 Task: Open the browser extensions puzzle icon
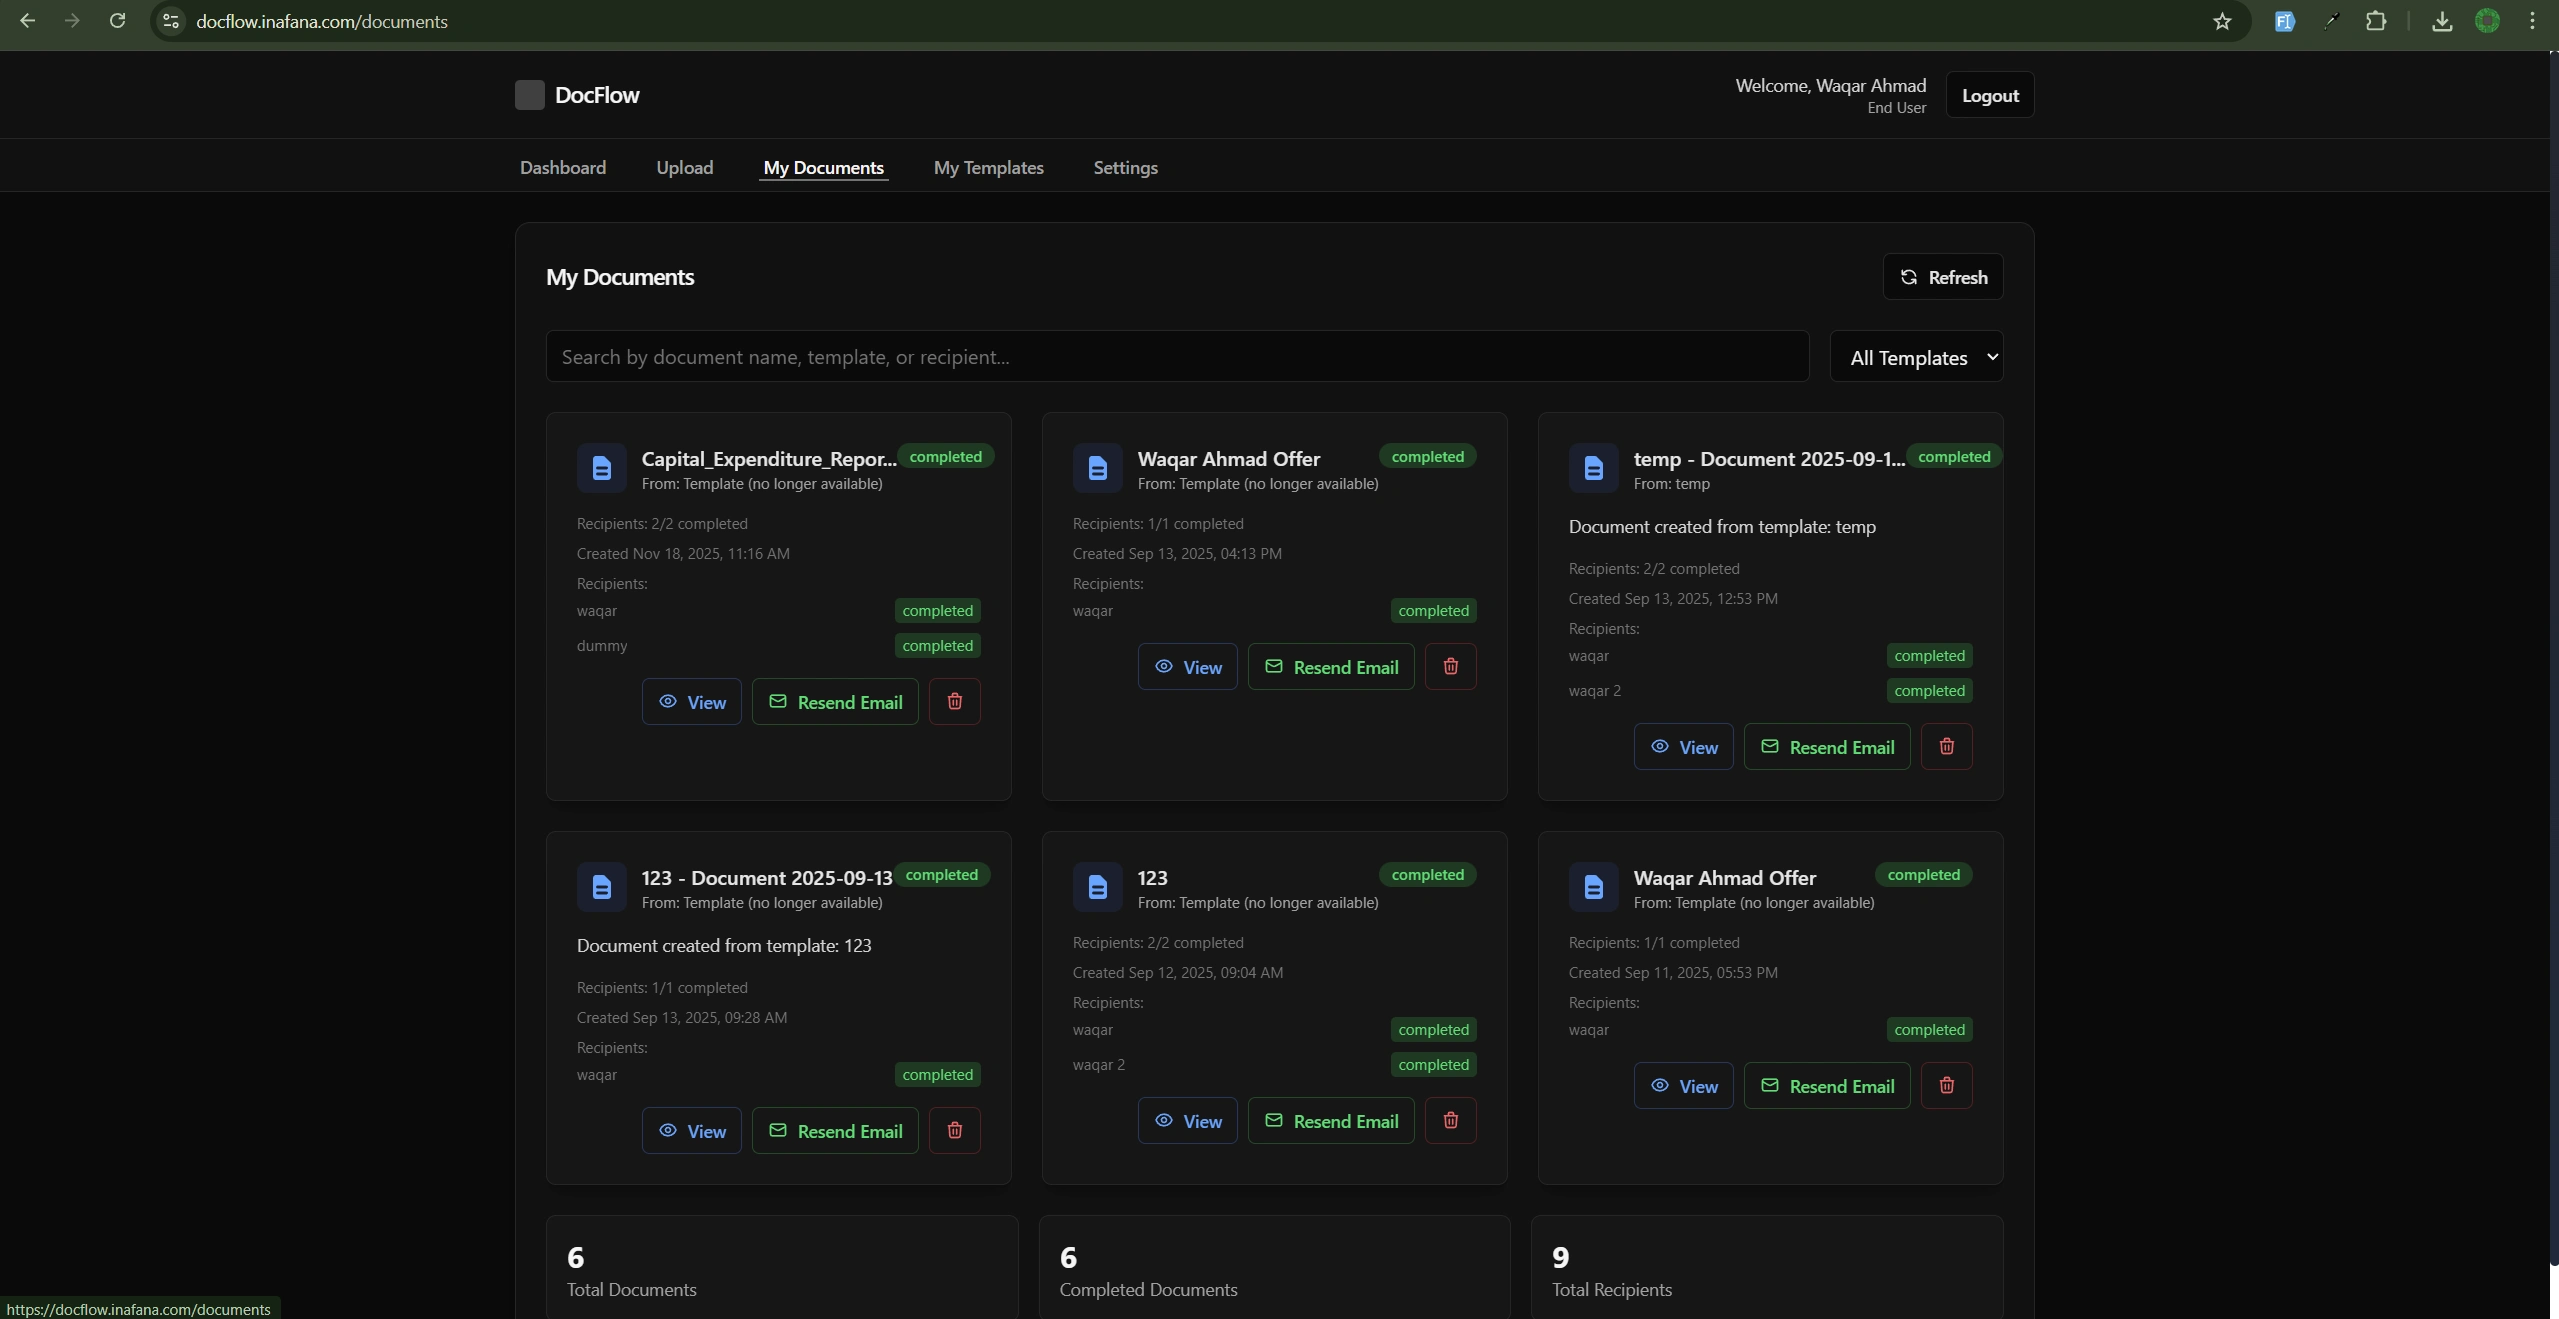tap(2375, 21)
